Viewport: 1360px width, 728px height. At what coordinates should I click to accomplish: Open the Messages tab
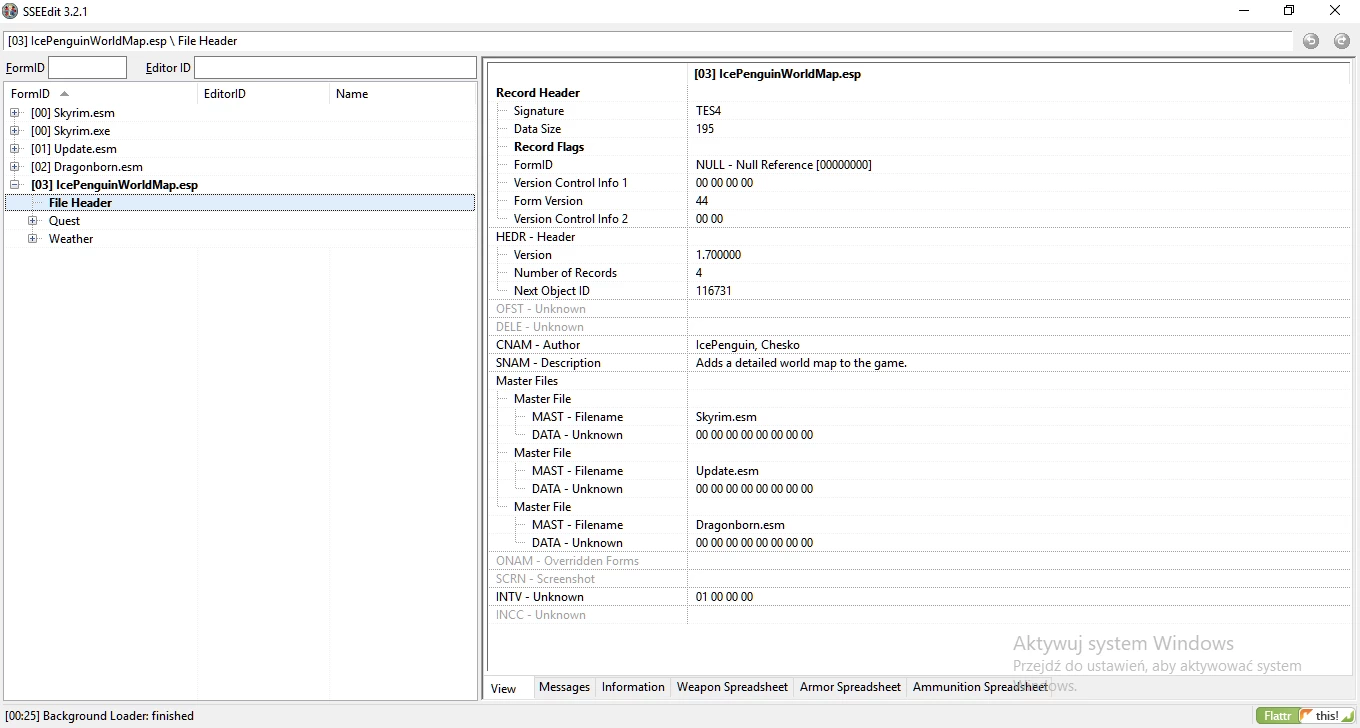pos(564,687)
